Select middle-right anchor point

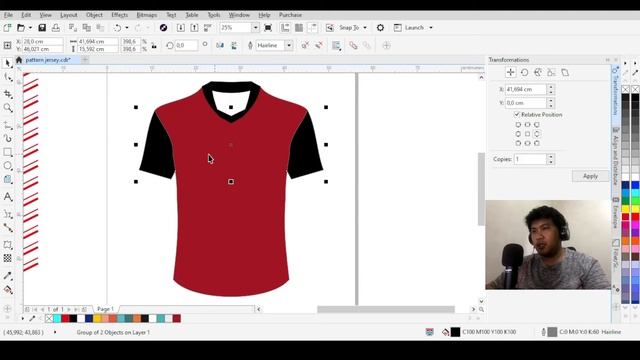(x=537, y=134)
